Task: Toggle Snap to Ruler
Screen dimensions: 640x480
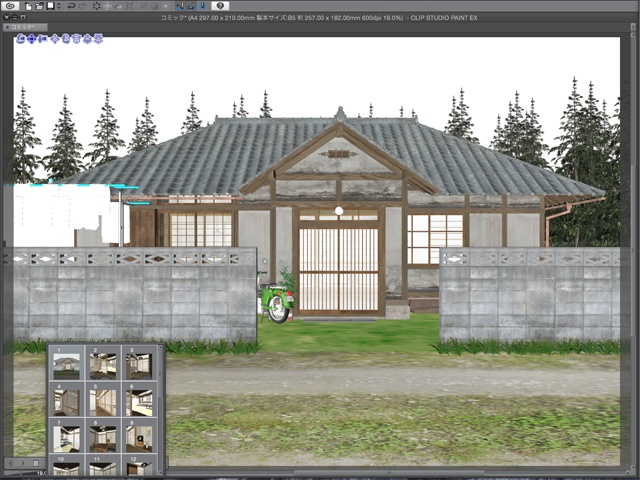Action: (180, 6)
